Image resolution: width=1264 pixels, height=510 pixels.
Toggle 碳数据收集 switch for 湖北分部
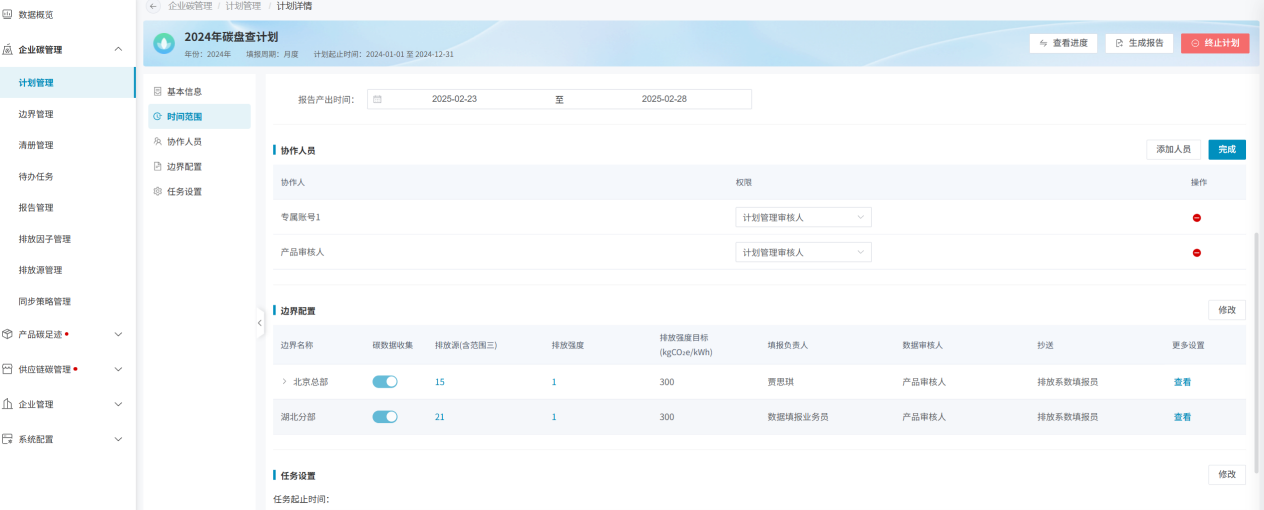click(385, 417)
